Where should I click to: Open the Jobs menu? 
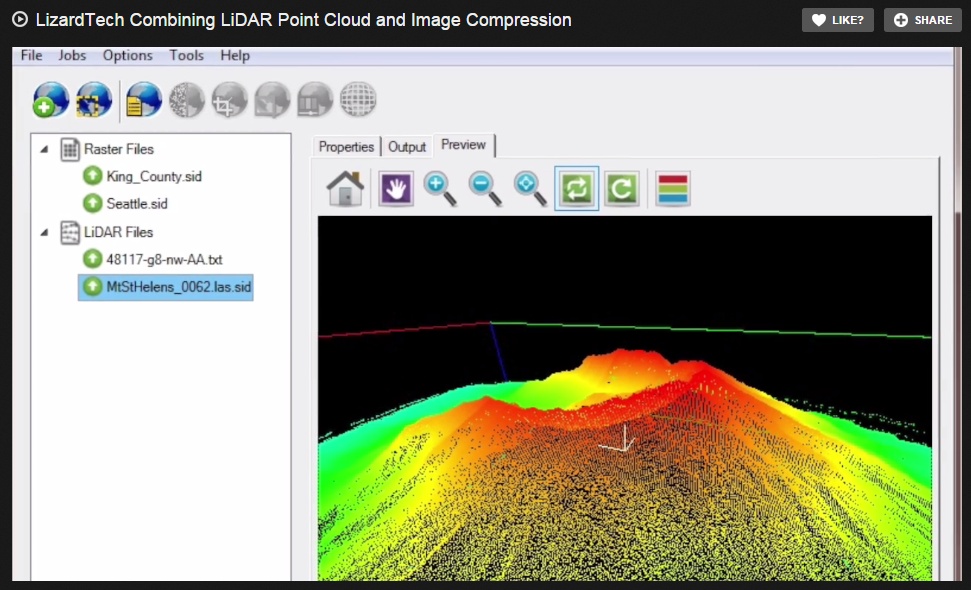(71, 55)
